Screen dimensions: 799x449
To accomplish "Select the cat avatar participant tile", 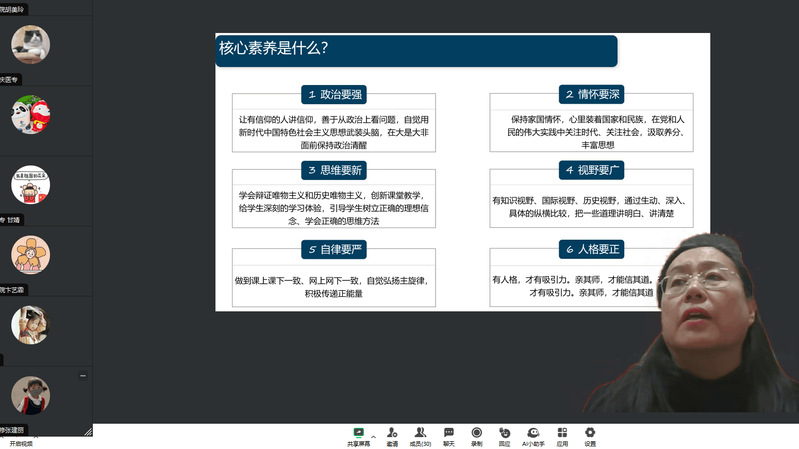I will (30, 44).
